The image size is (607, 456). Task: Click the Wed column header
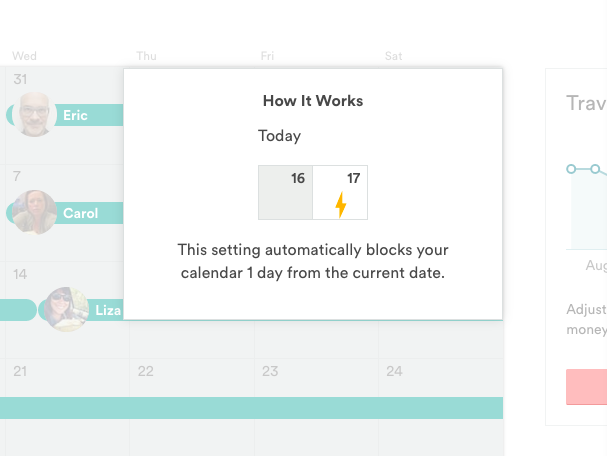click(x=25, y=56)
